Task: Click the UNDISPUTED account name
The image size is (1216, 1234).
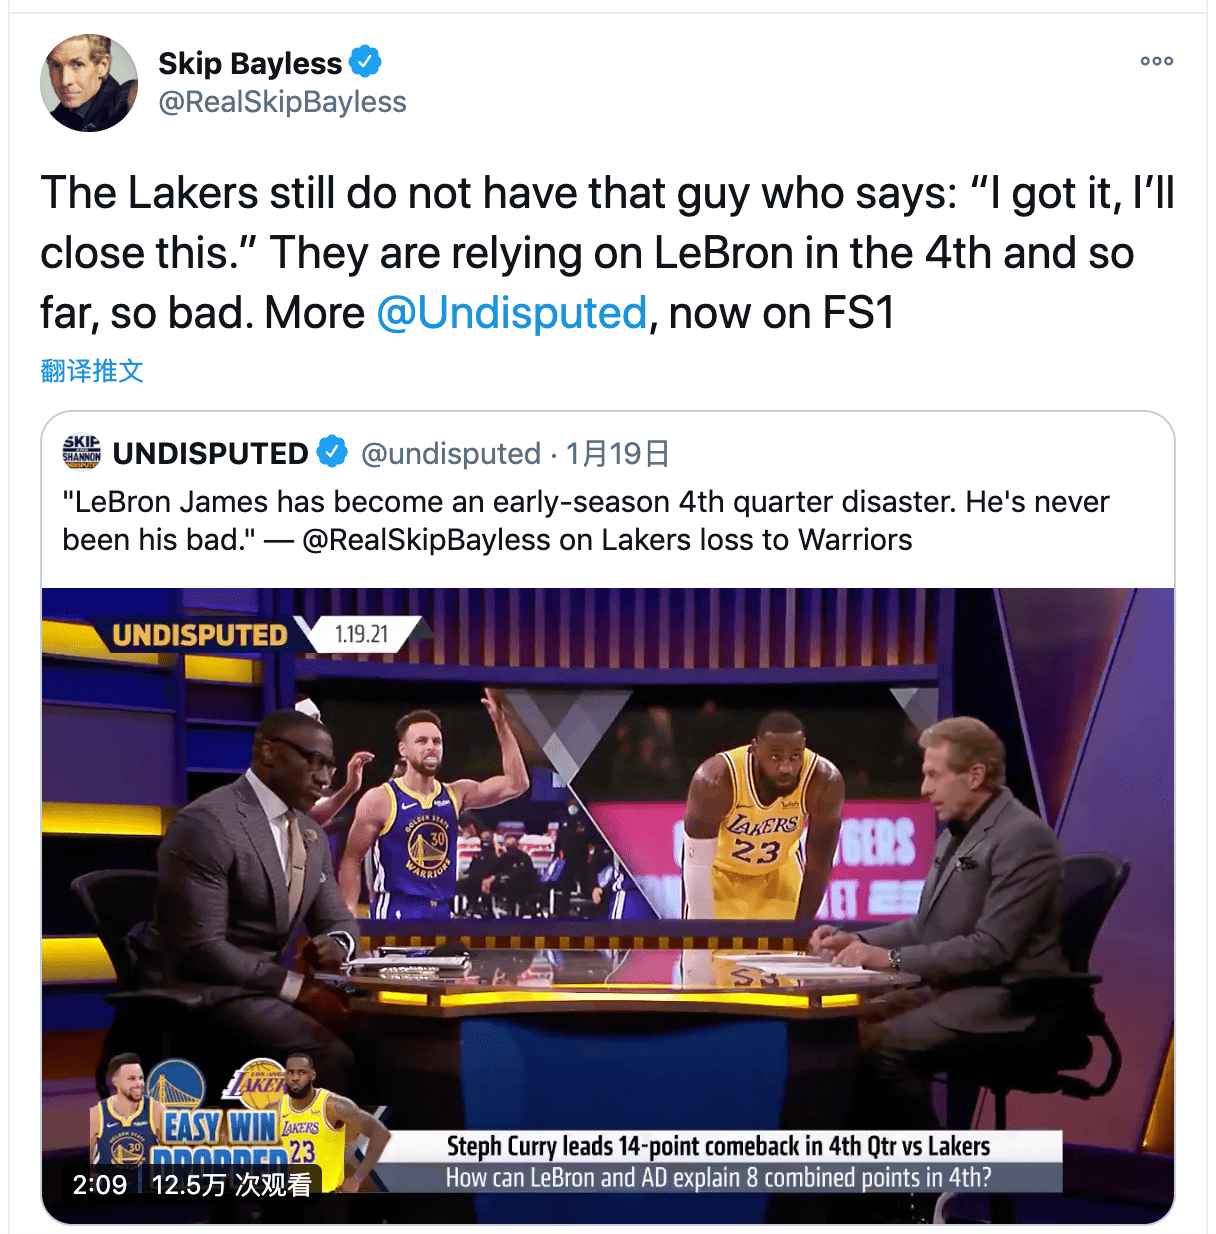Action: click(x=210, y=454)
